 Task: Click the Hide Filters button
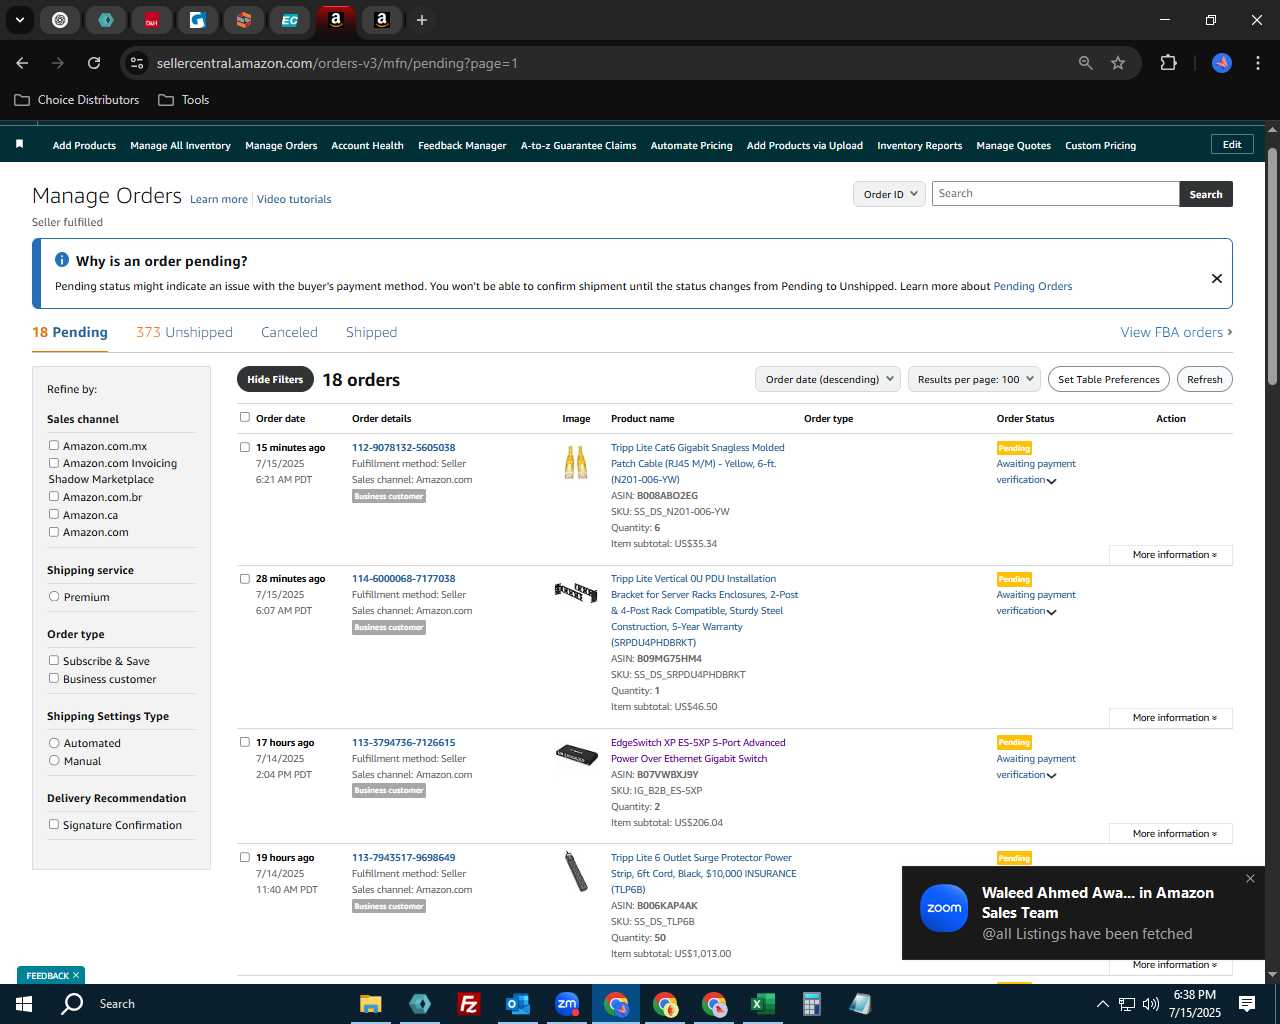(x=275, y=379)
